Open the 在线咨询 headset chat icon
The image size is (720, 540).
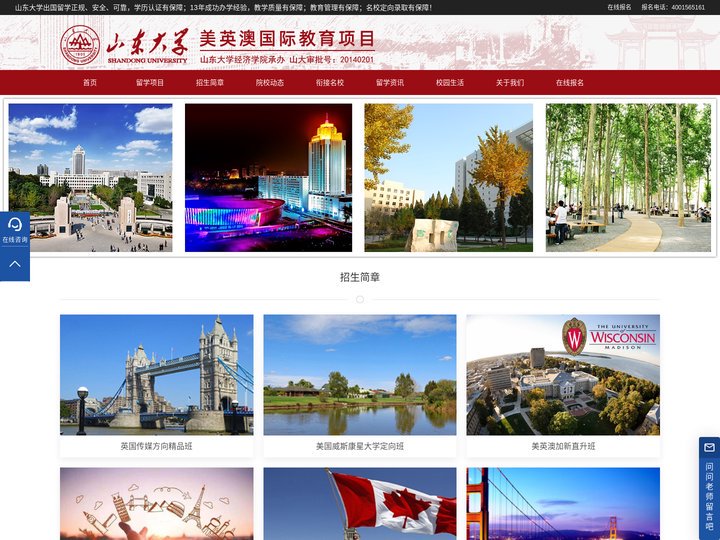coord(15,230)
